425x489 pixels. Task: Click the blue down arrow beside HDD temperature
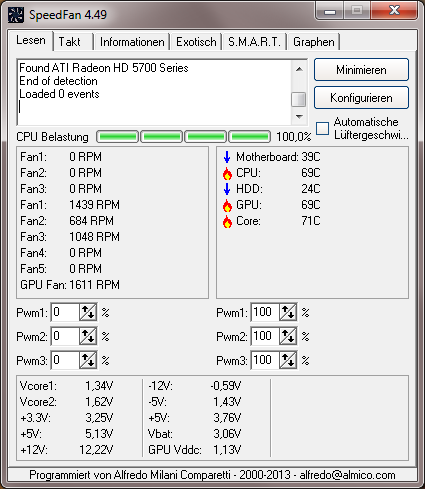point(227,189)
